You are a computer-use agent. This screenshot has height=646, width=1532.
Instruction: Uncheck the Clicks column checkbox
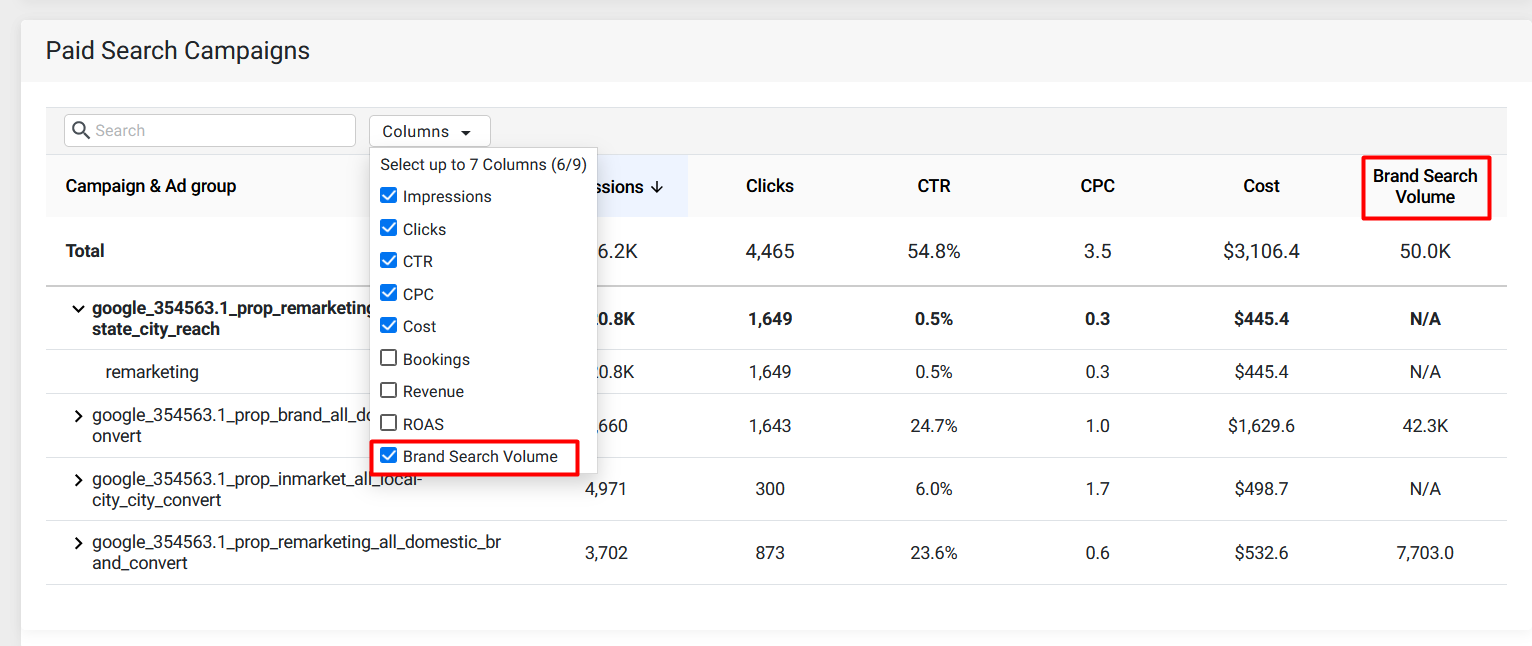(x=389, y=229)
